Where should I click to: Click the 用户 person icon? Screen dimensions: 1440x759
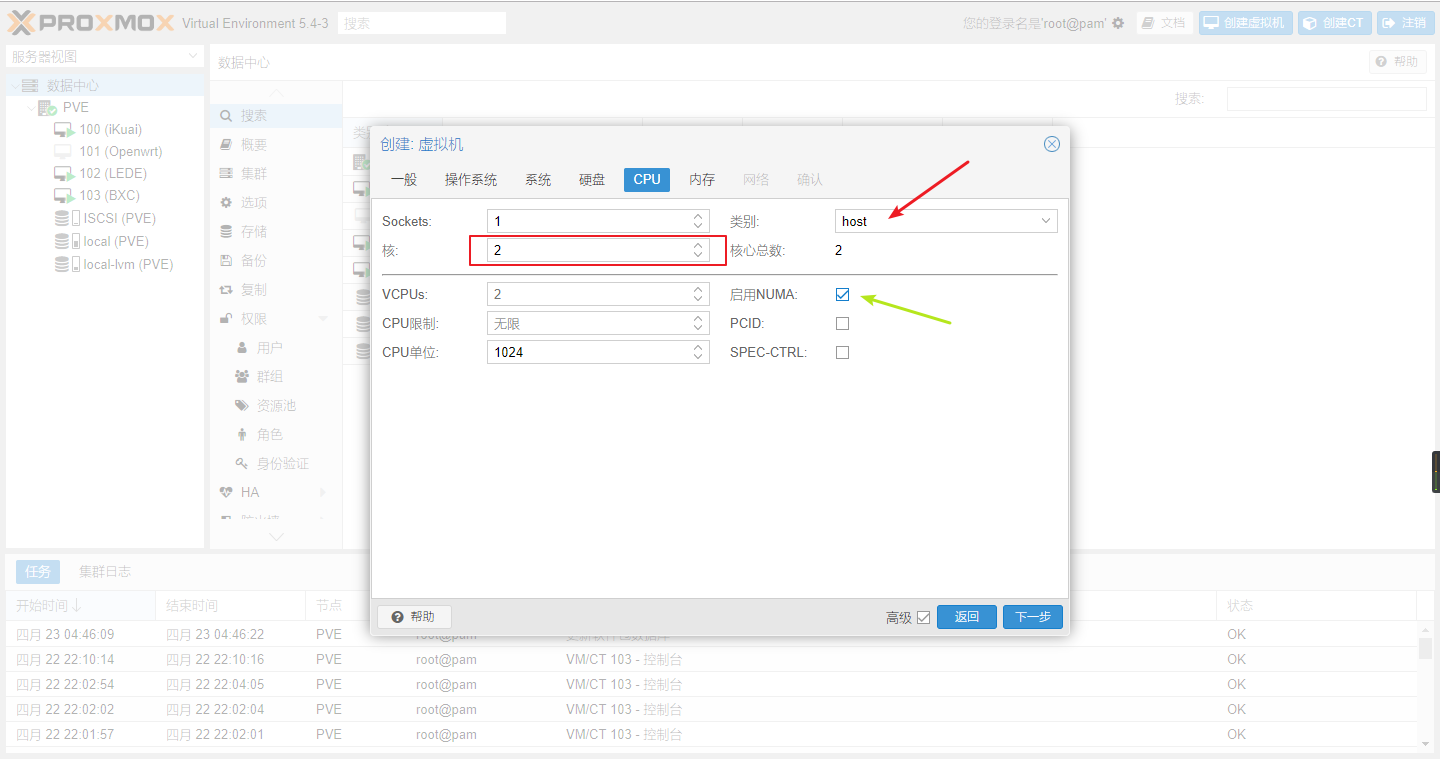tap(242, 348)
